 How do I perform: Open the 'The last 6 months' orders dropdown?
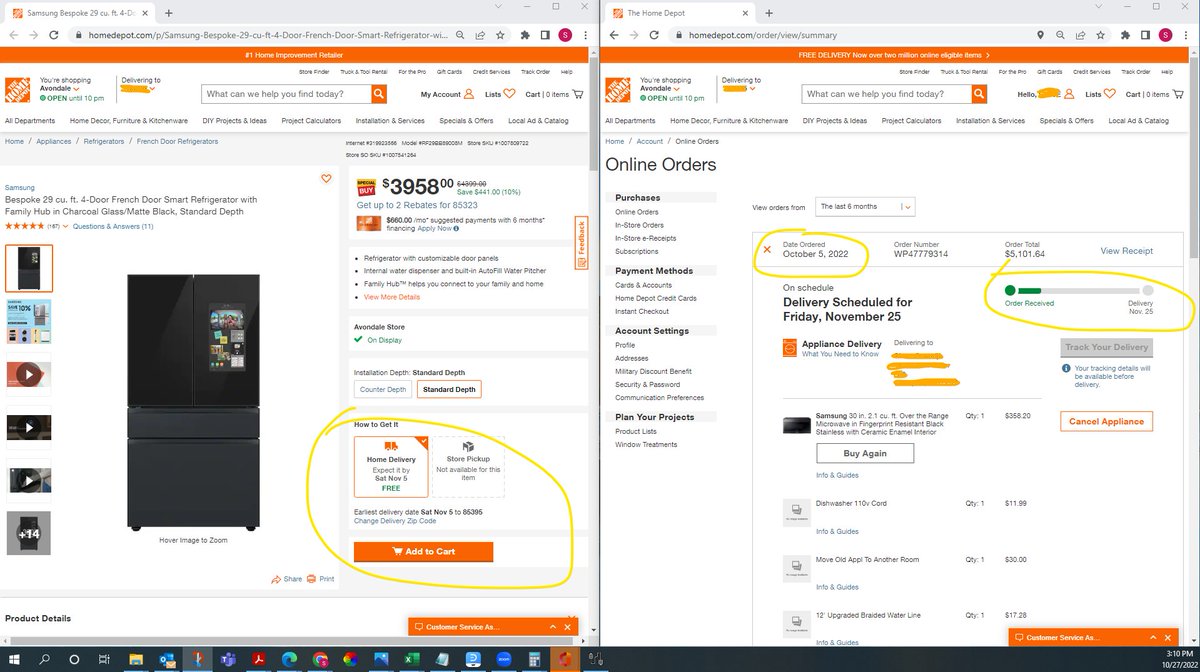coord(865,206)
